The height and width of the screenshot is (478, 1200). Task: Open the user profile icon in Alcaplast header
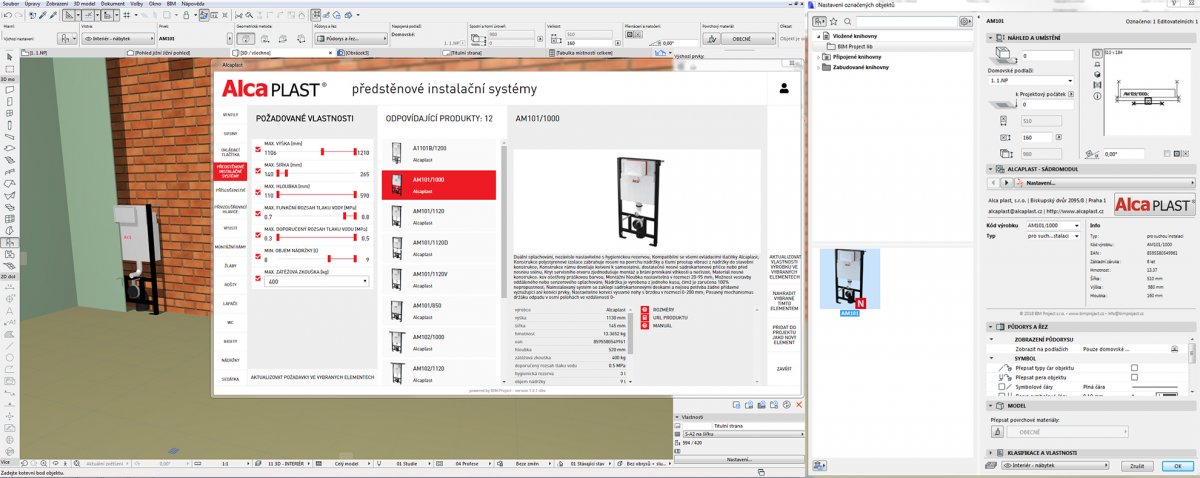point(784,89)
